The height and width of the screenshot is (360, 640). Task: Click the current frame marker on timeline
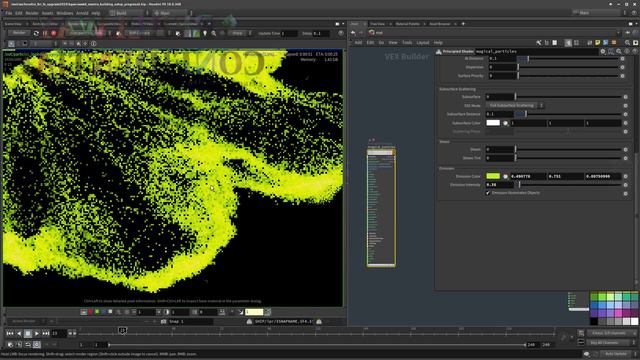click(122, 330)
